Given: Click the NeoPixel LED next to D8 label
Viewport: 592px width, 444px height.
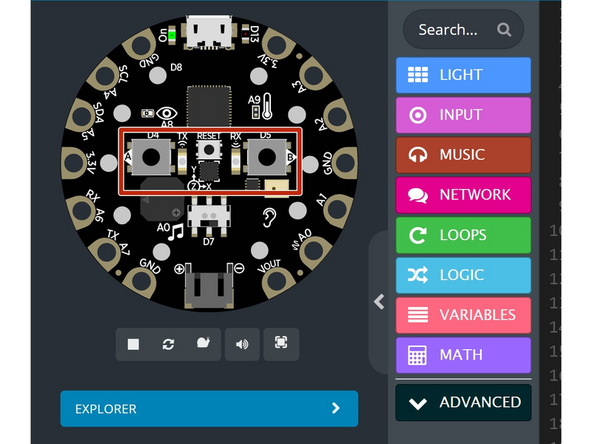Looking at the screenshot, I should point(158,76).
